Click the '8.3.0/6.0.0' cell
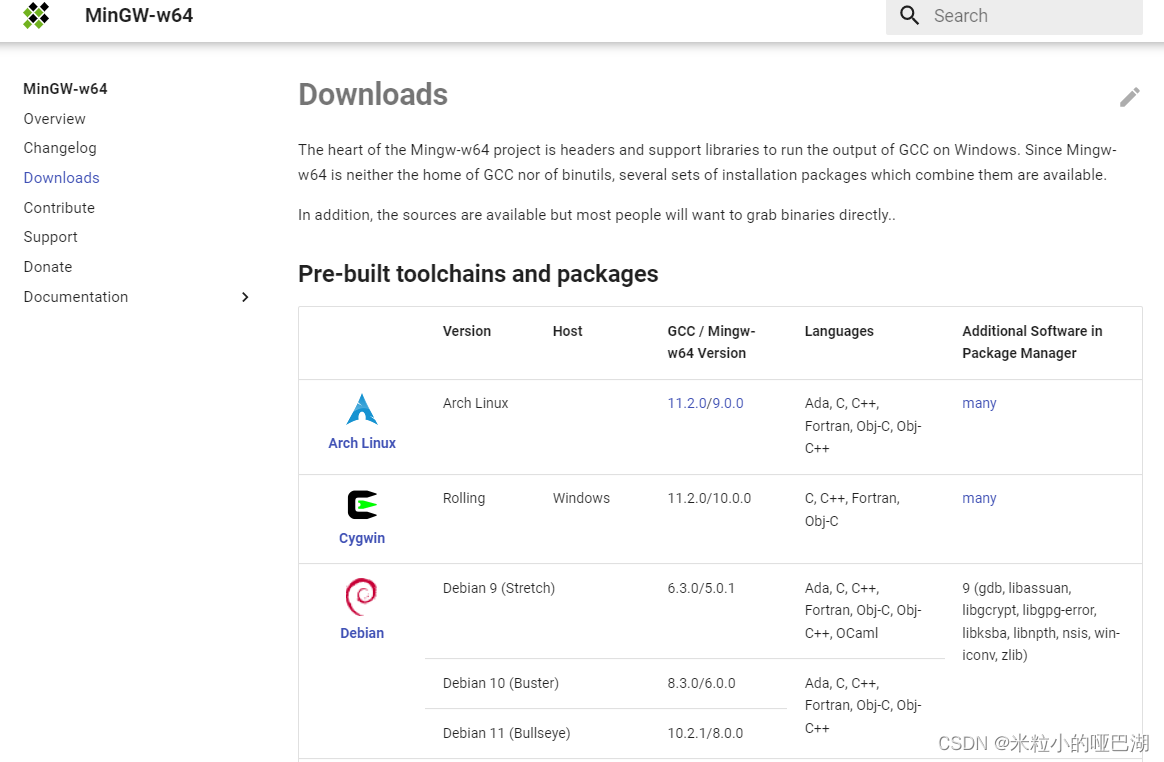The image size is (1164, 762). pyautogui.click(x=702, y=683)
